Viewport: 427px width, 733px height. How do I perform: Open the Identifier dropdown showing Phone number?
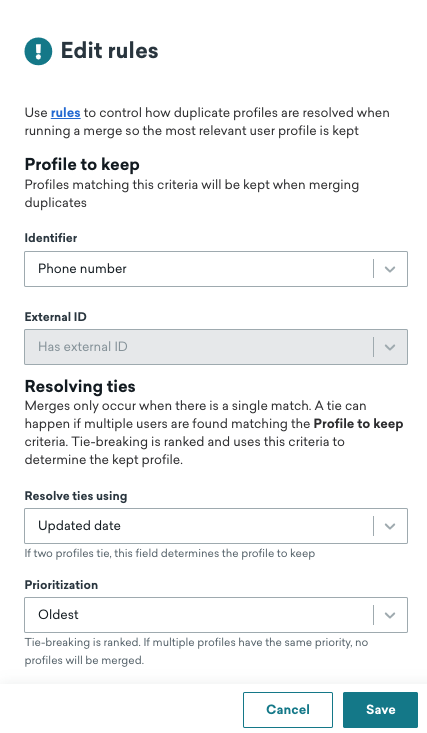coord(216,269)
